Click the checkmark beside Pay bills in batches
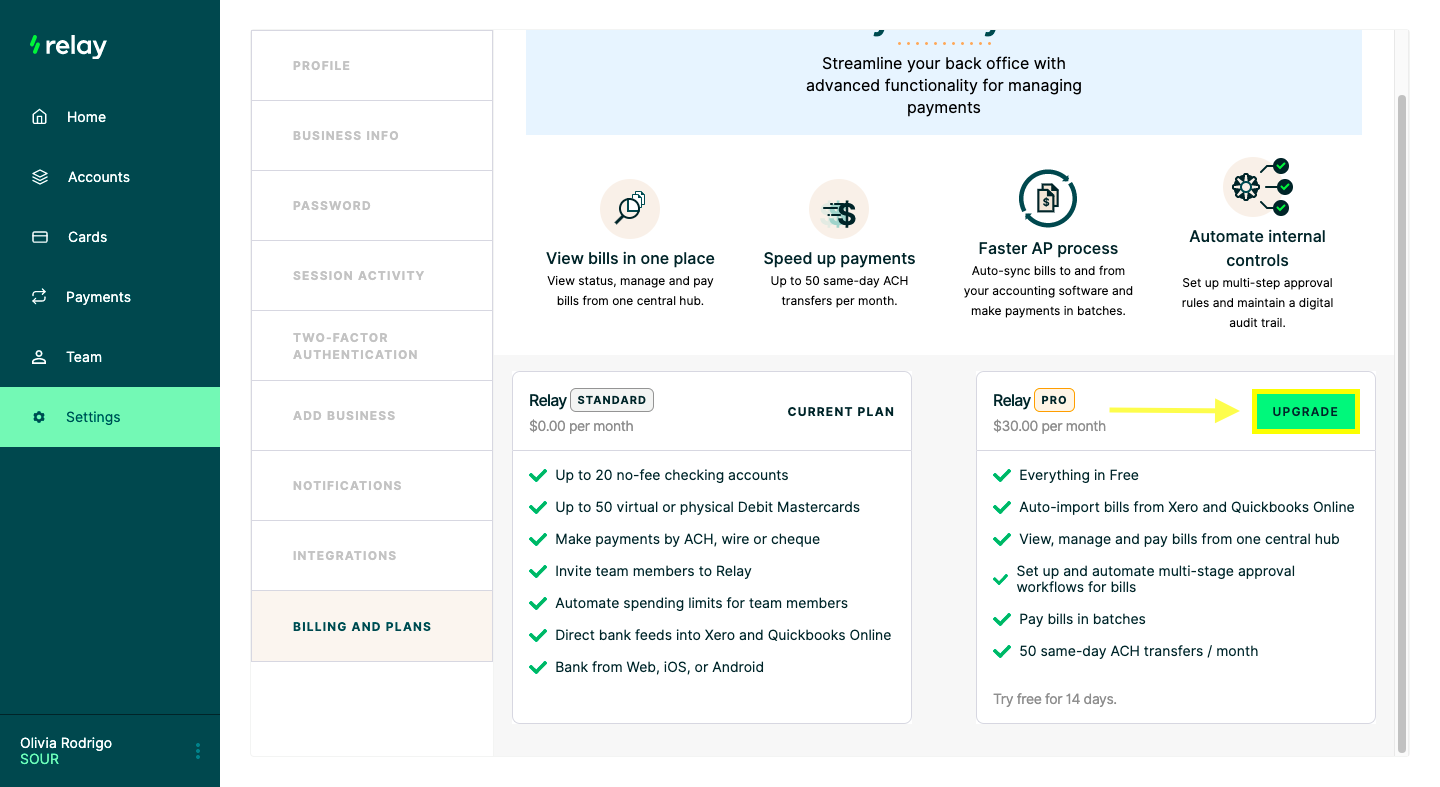The image size is (1440, 787). (1001, 619)
